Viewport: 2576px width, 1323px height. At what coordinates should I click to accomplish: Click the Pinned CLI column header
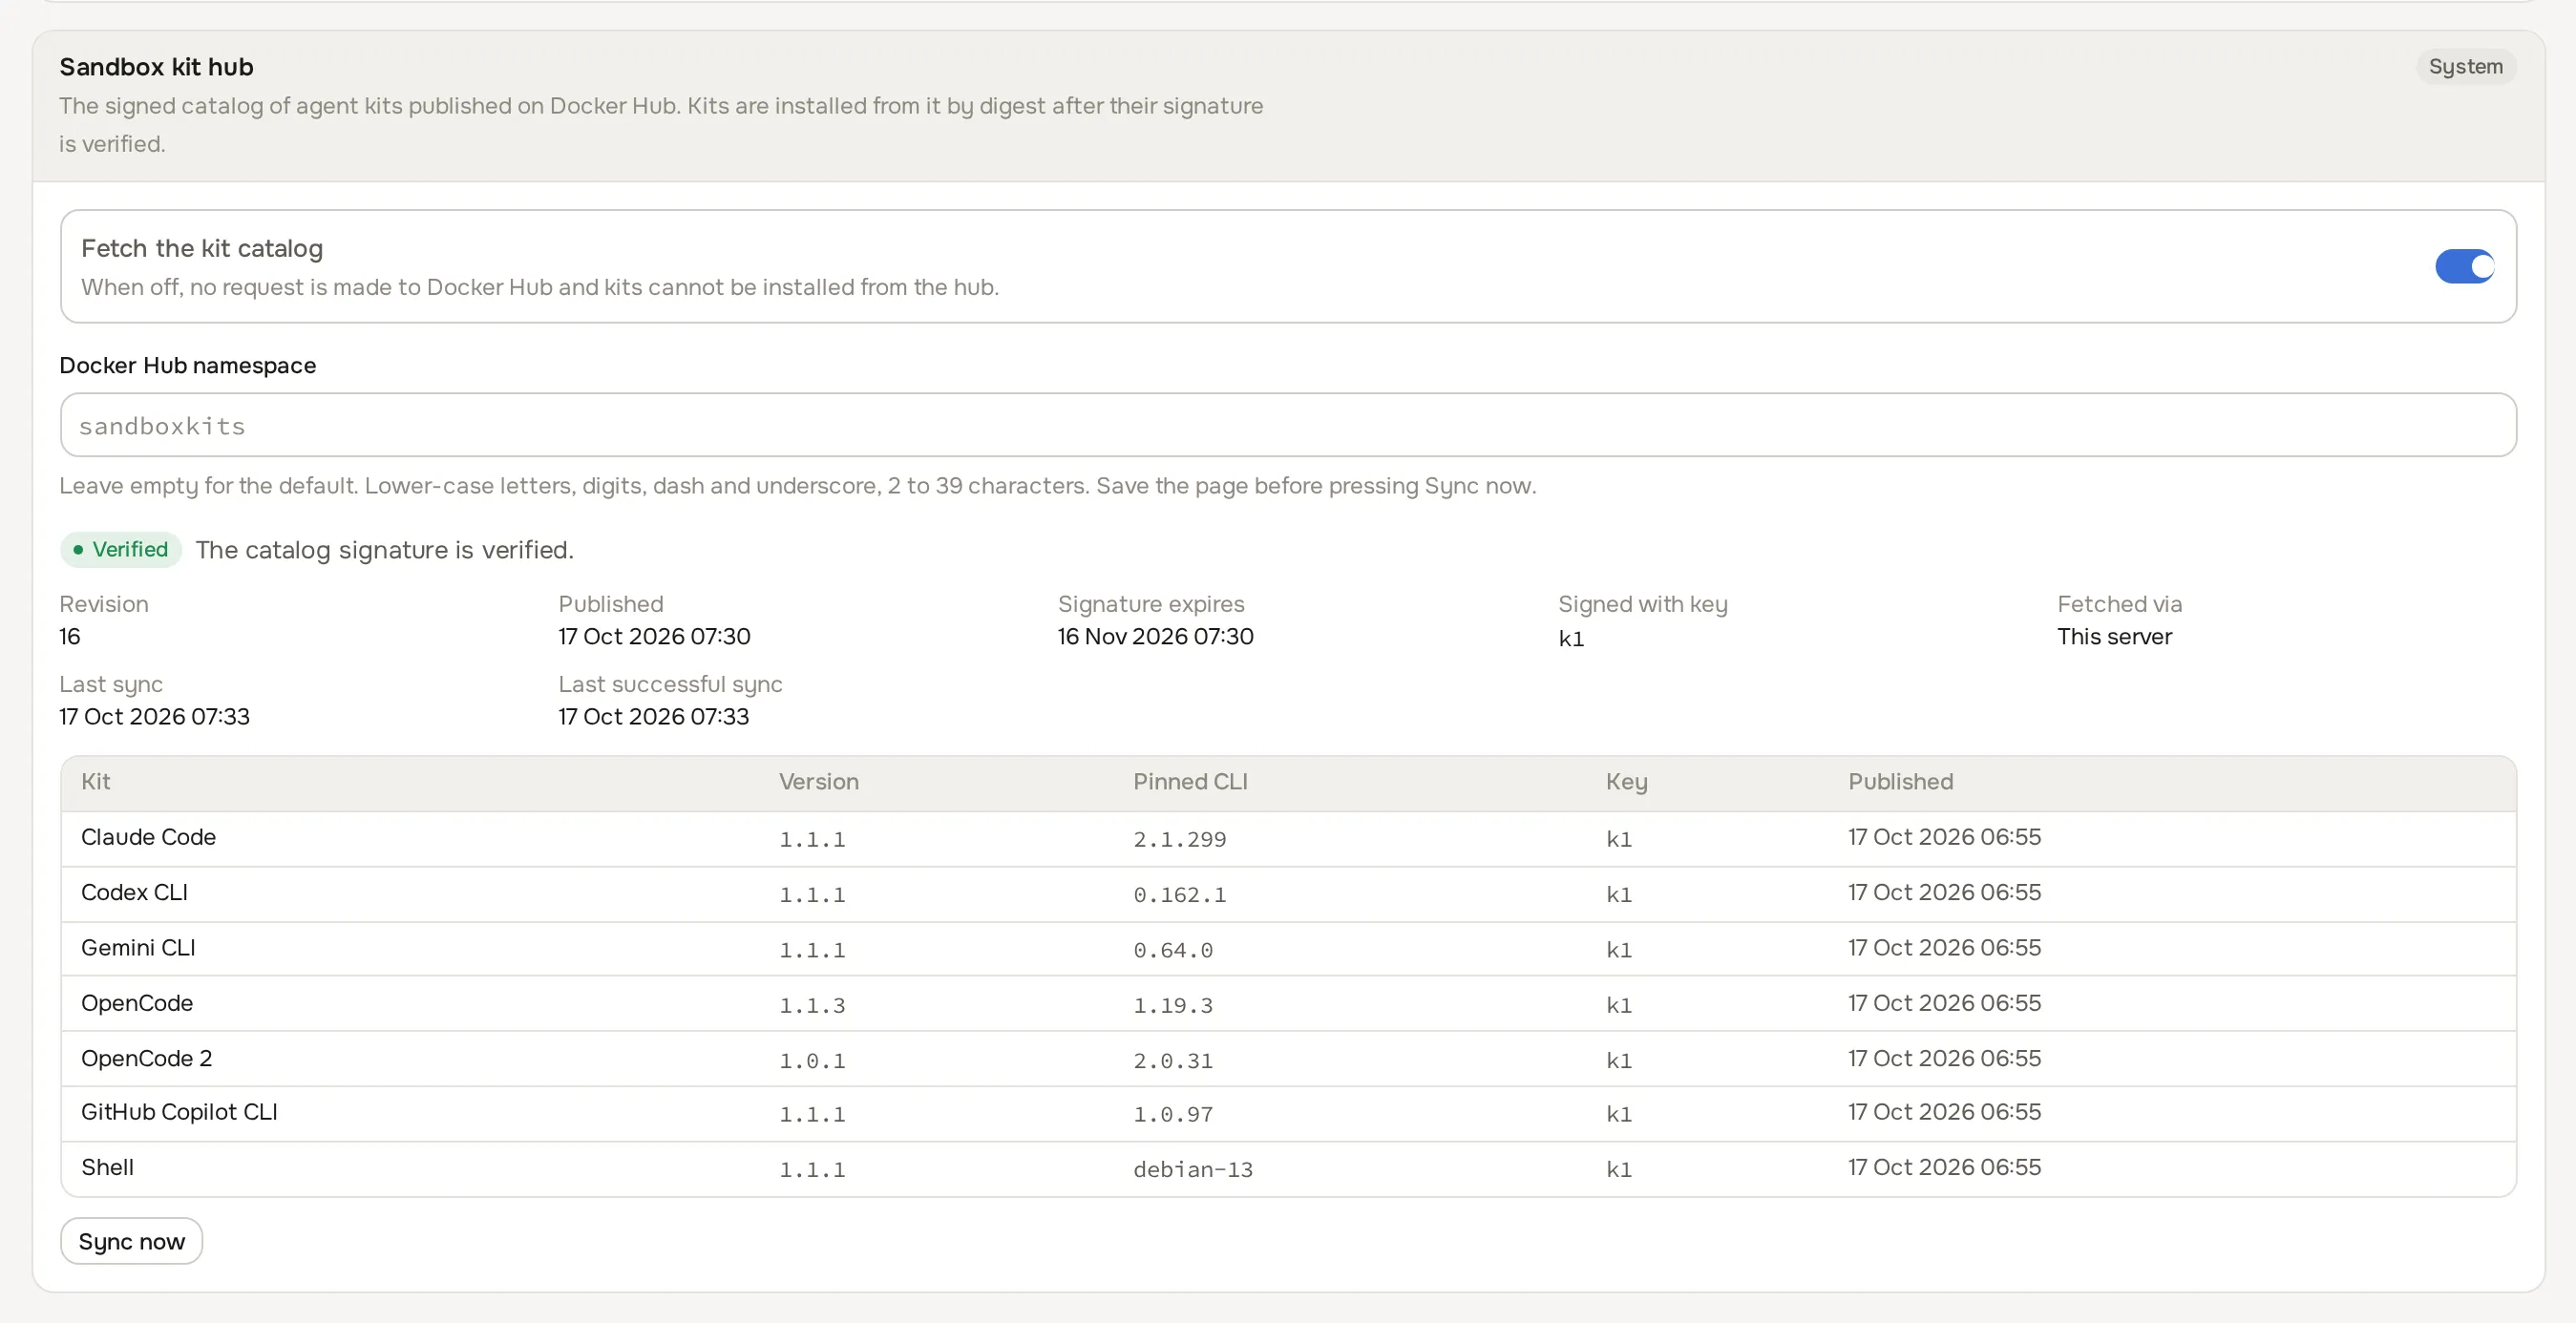1190,781
